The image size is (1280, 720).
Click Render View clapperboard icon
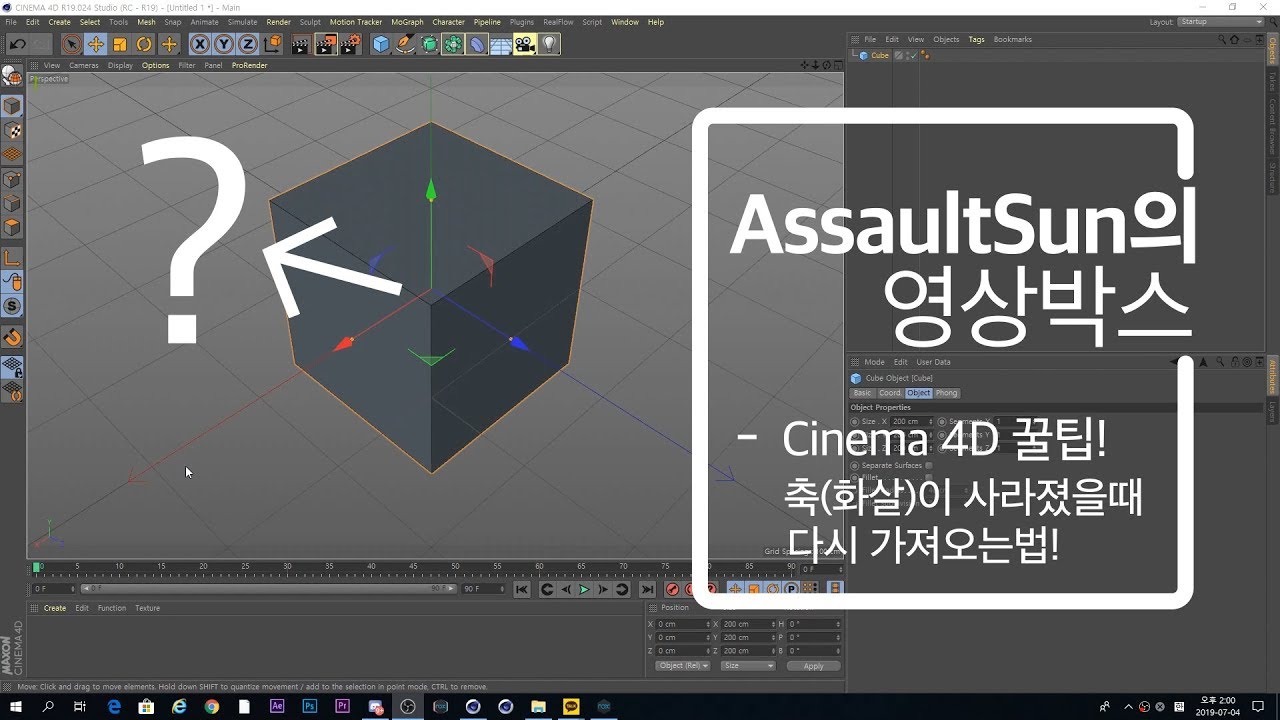(301, 44)
